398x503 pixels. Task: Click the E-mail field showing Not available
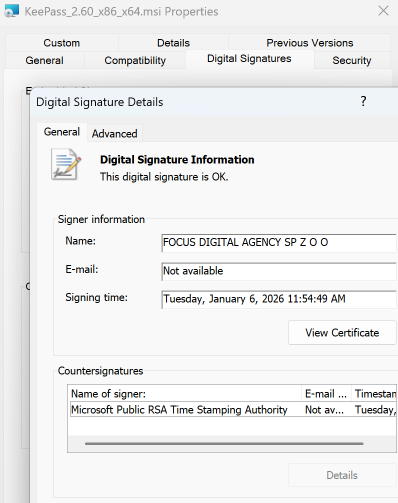(279, 271)
